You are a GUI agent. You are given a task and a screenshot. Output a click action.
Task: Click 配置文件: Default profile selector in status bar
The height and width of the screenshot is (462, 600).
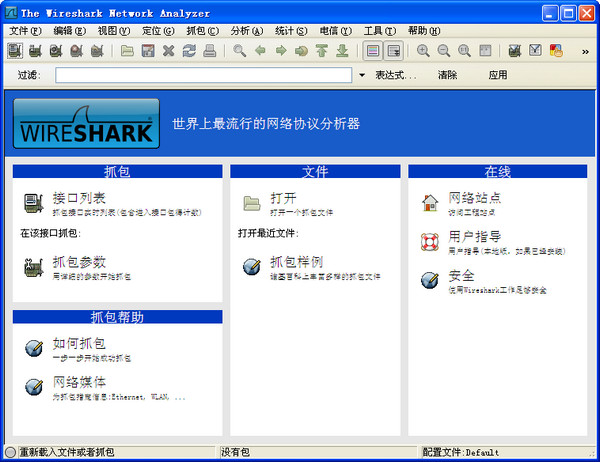click(460, 452)
